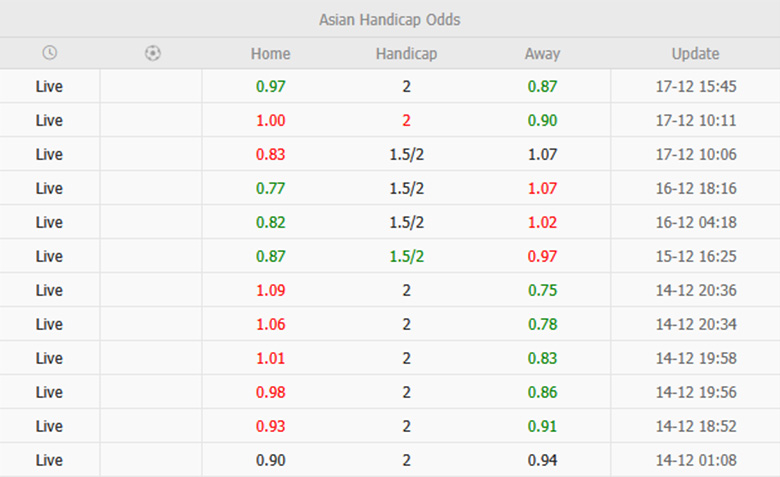Click the Handicap column header
This screenshot has width=780, height=477.
coord(406,54)
